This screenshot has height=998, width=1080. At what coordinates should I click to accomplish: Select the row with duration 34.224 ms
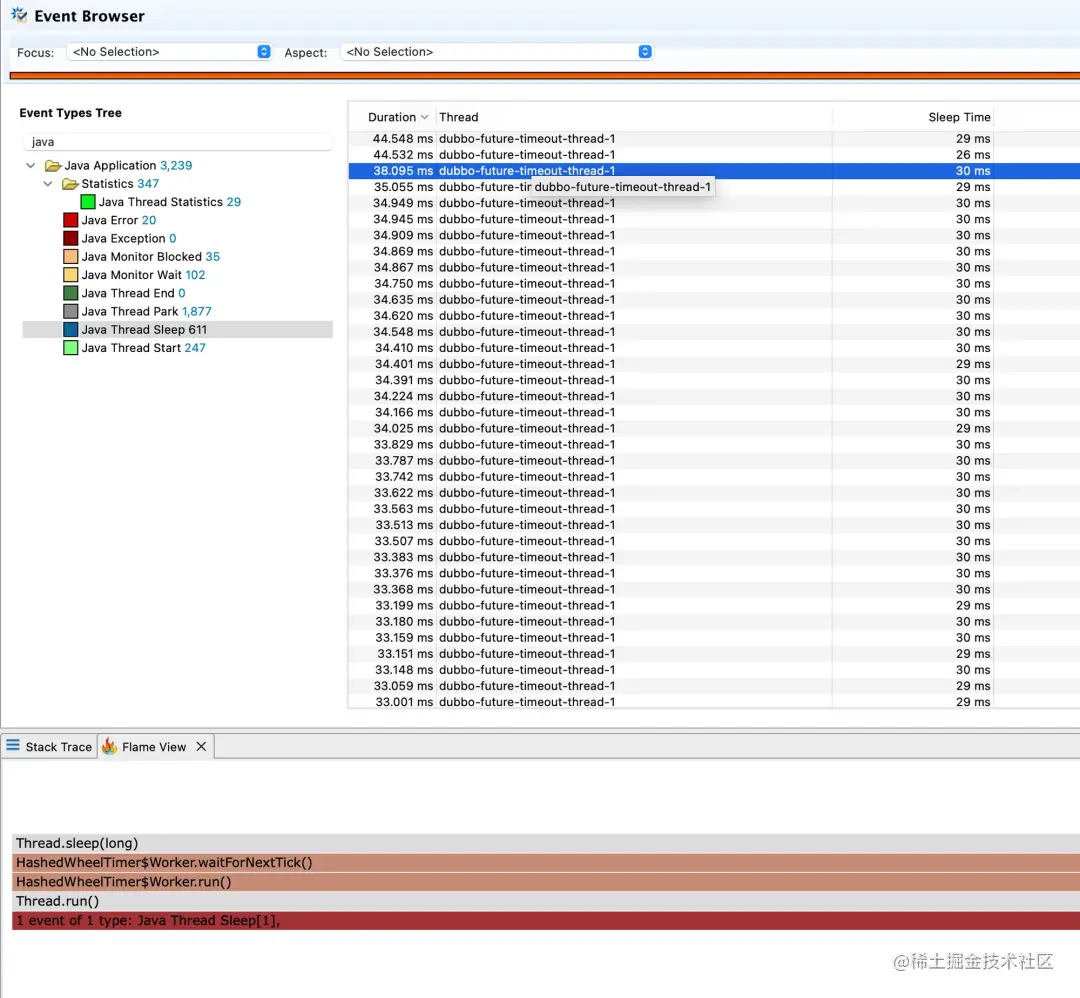(x=714, y=396)
